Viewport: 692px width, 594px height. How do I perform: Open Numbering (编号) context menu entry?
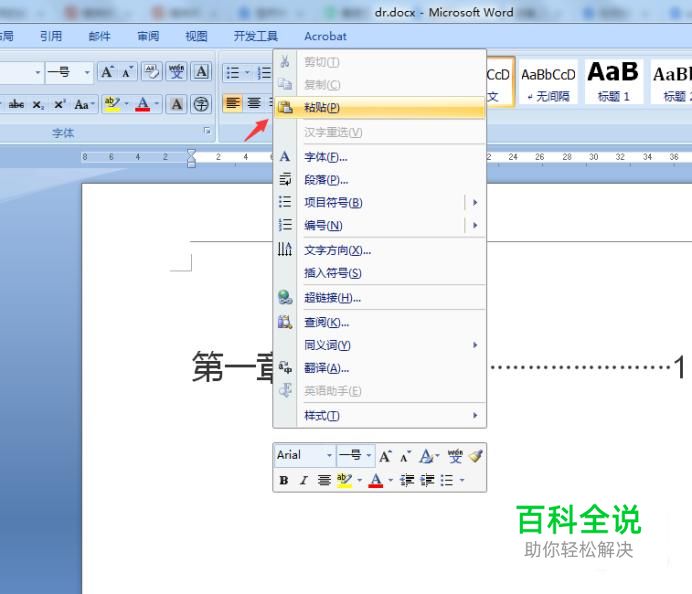pos(380,226)
